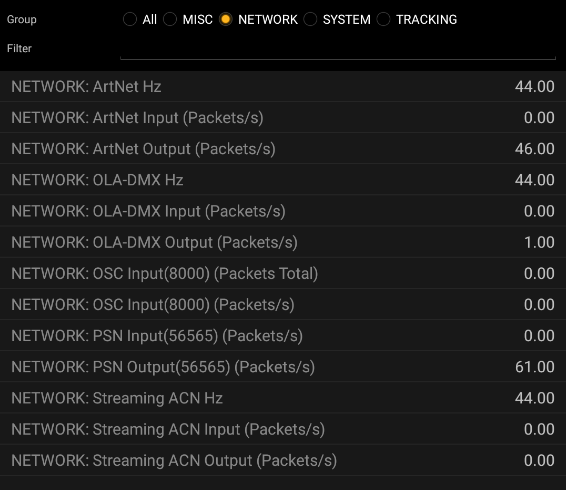Viewport: 566px width, 490px height.
Task: Select the 'NETWORK: OLA-DMX Input (Packets/s)' row
Action: (x=283, y=211)
